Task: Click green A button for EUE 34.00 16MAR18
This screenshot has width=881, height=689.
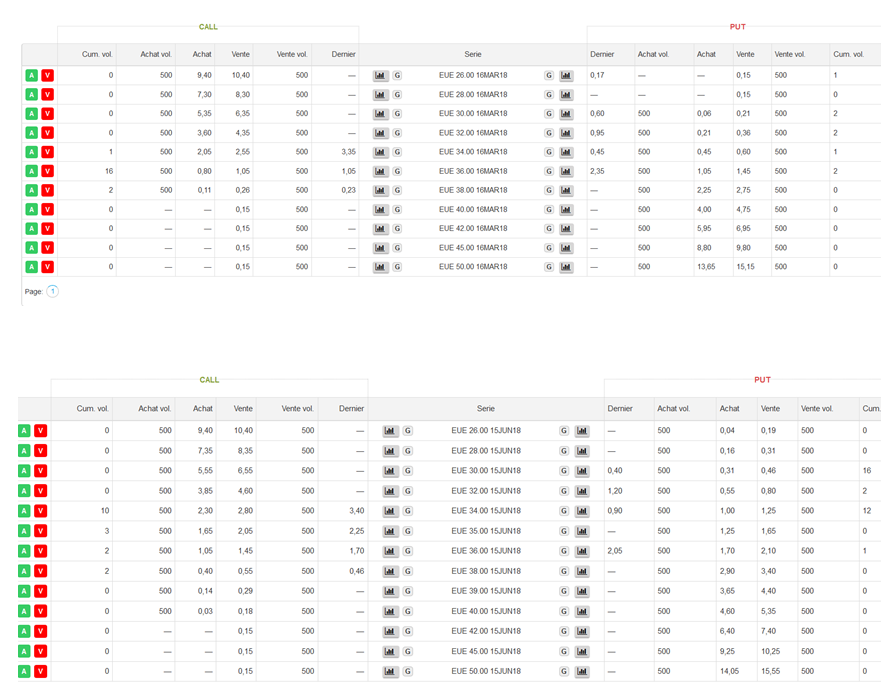Action: pos(31,152)
